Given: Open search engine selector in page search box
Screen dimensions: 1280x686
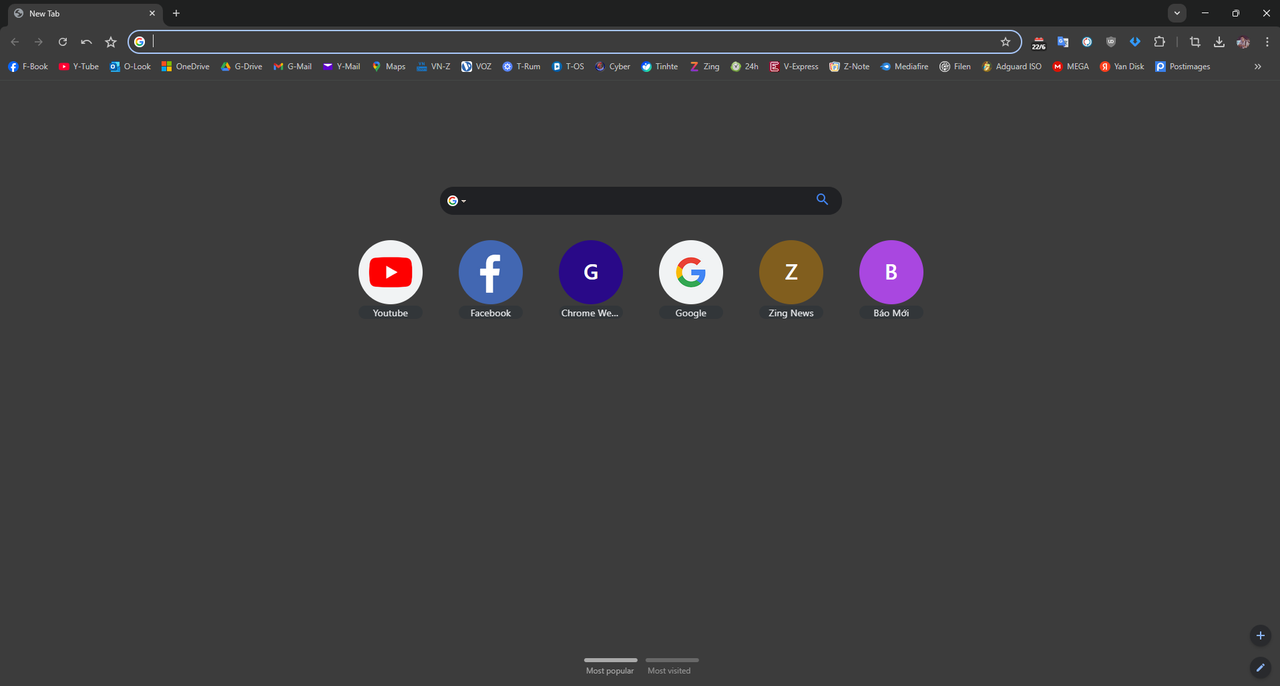Looking at the screenshot, I should coord(456,201).
